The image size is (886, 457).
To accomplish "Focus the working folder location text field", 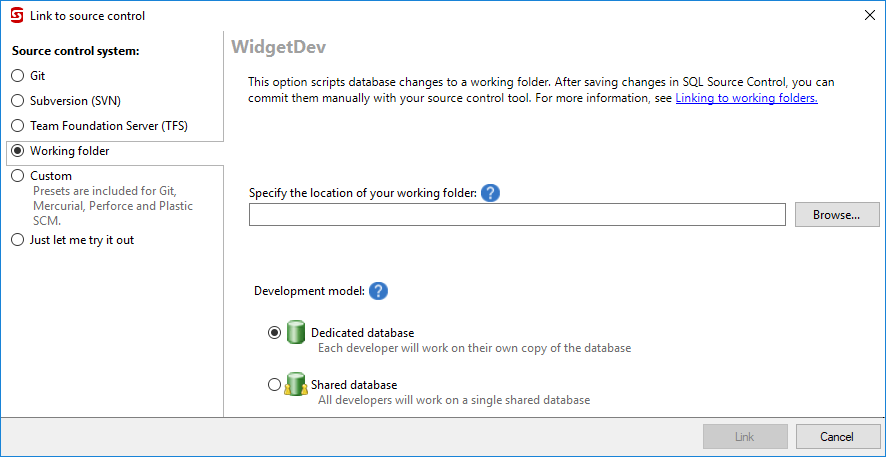I will [x=517, y=215].
